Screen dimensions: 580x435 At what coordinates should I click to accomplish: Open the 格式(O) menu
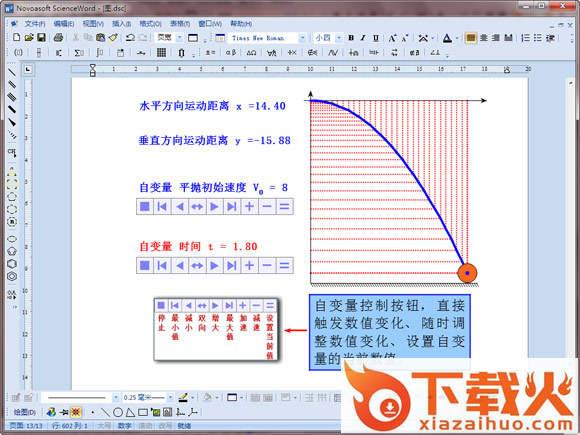(x=150, y=24)
